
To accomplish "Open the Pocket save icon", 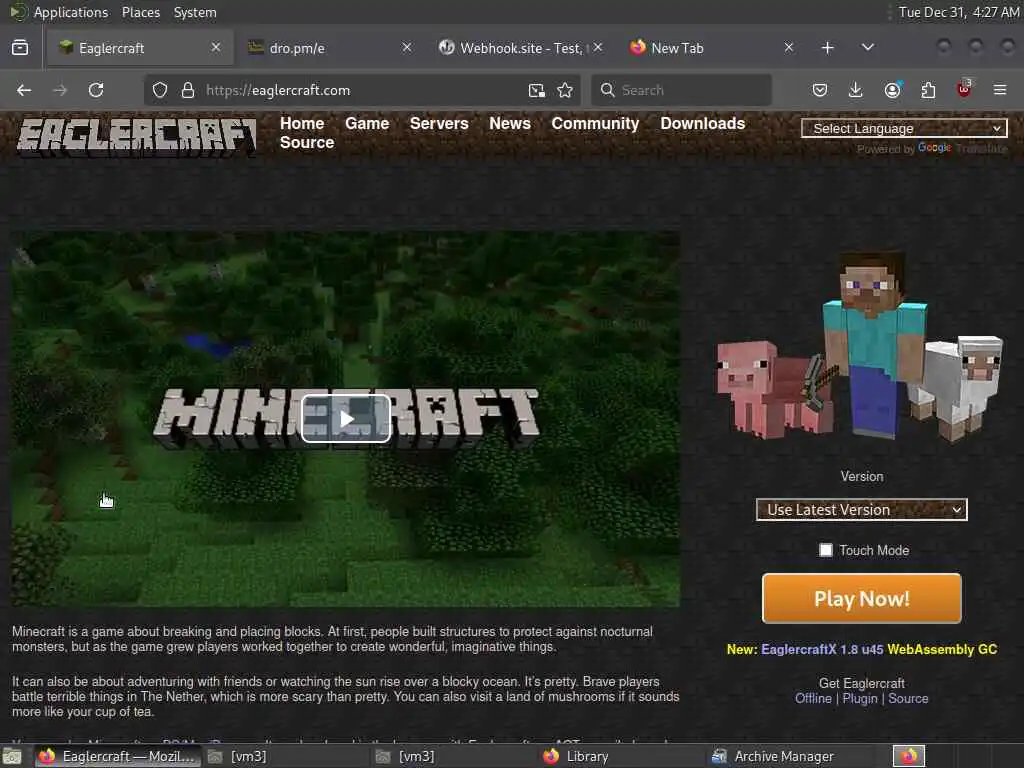I will click(820, 90).
